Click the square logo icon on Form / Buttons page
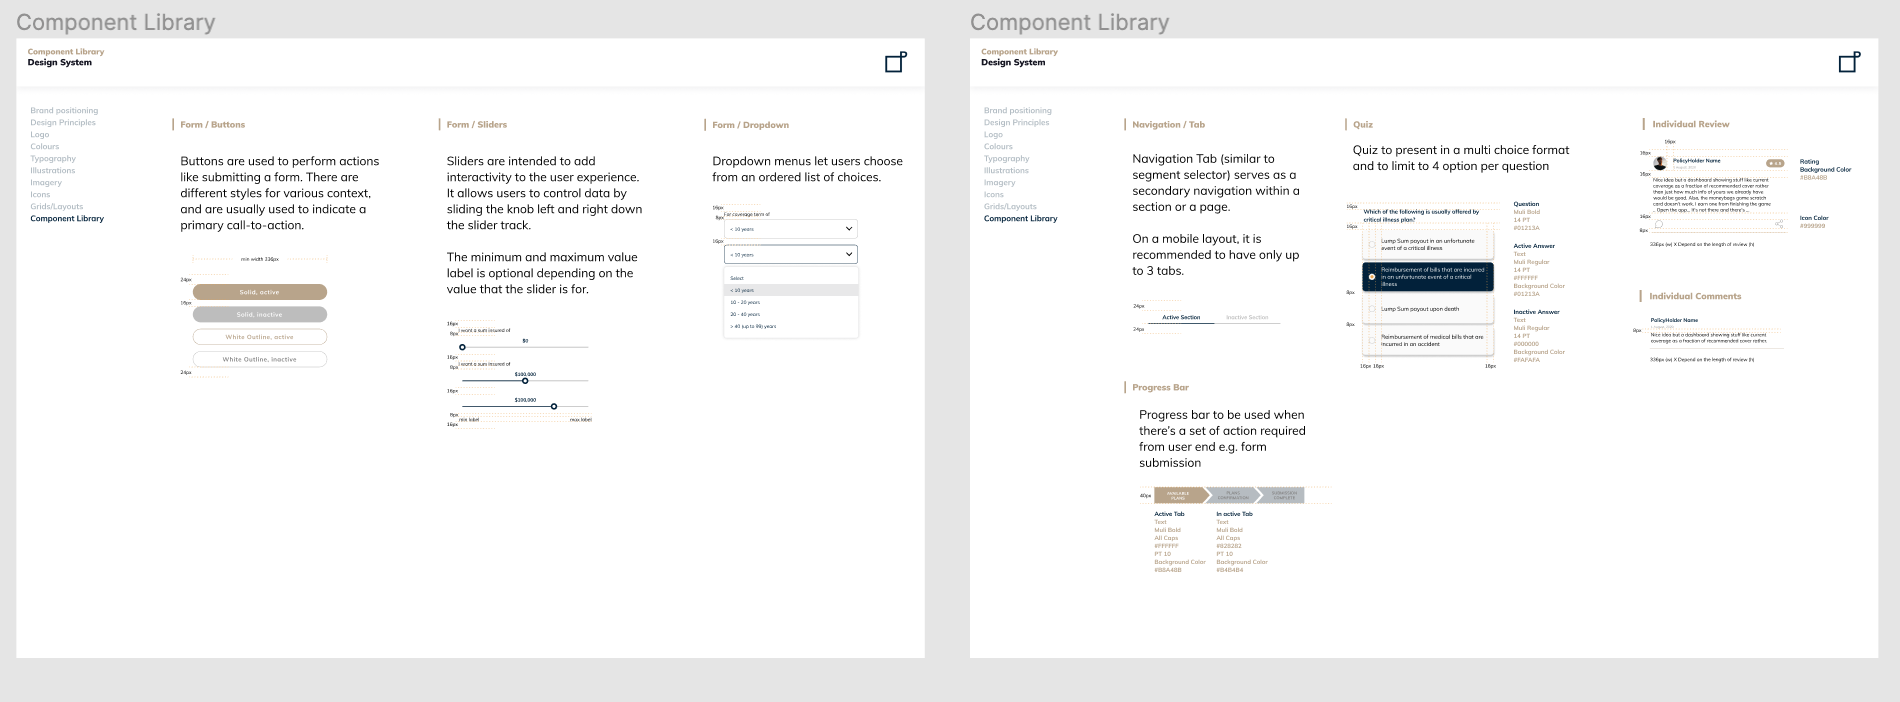 [896, 62]
